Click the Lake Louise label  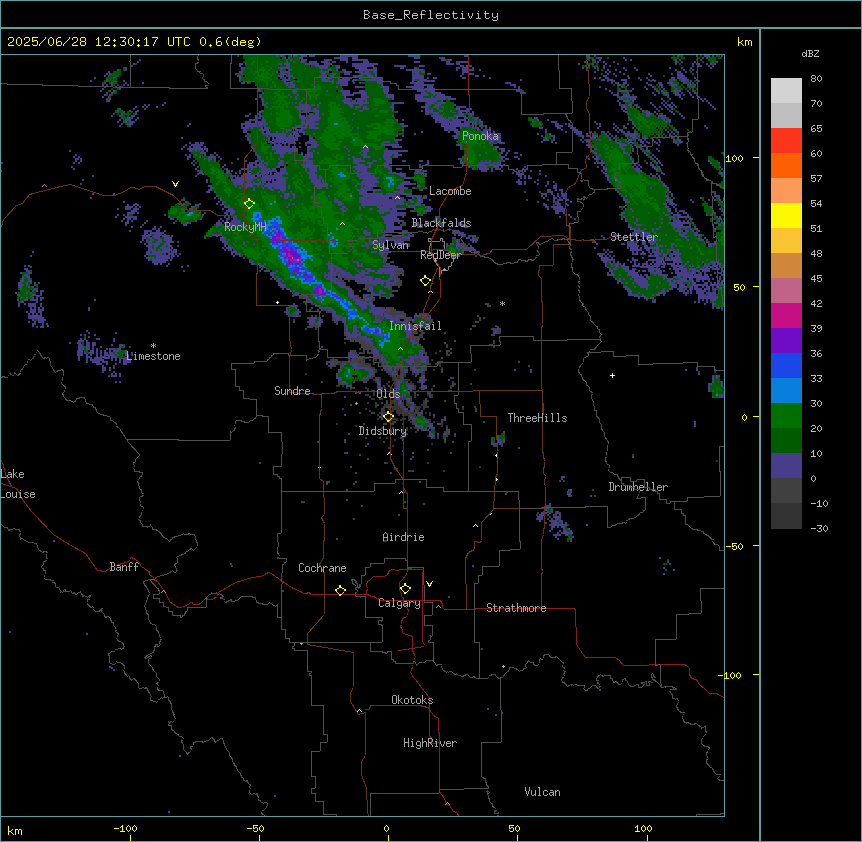tap(18, 484)
